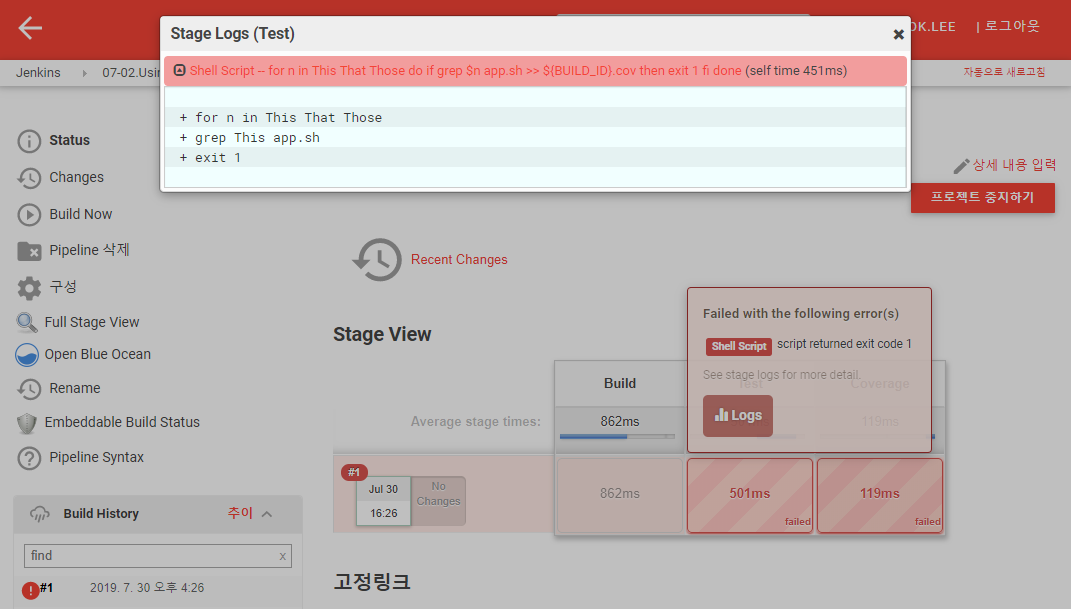Collapse the Build History panel
This screenshot has height=609, width=1071.
pos(267,514)
